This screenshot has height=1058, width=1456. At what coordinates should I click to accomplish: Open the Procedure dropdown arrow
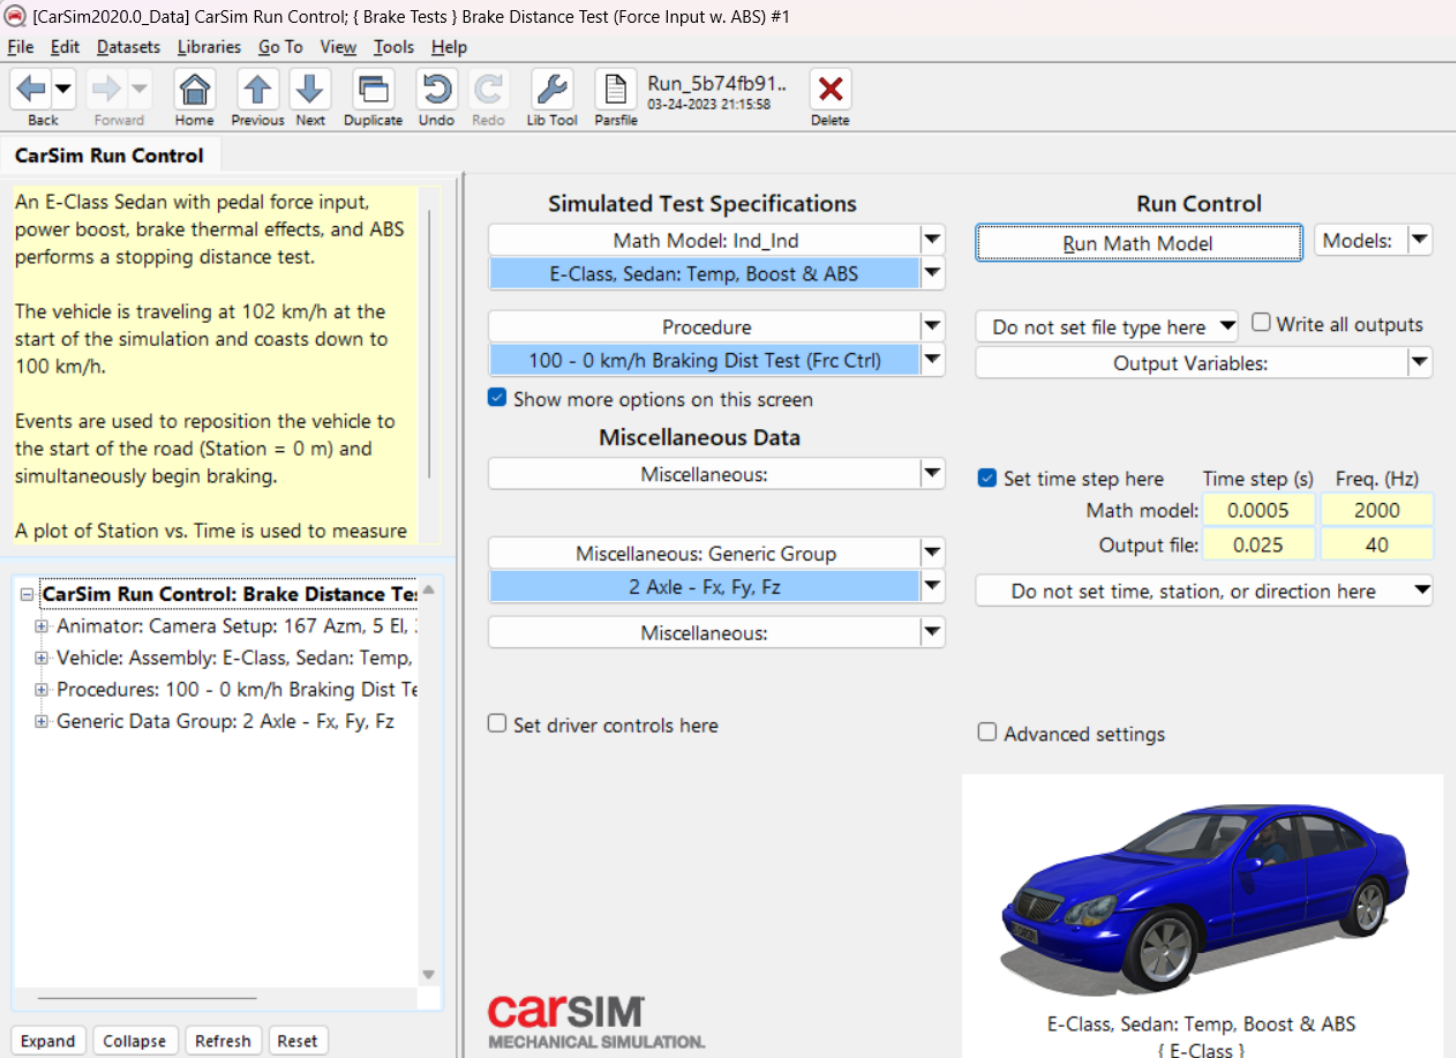click(932, 326)
